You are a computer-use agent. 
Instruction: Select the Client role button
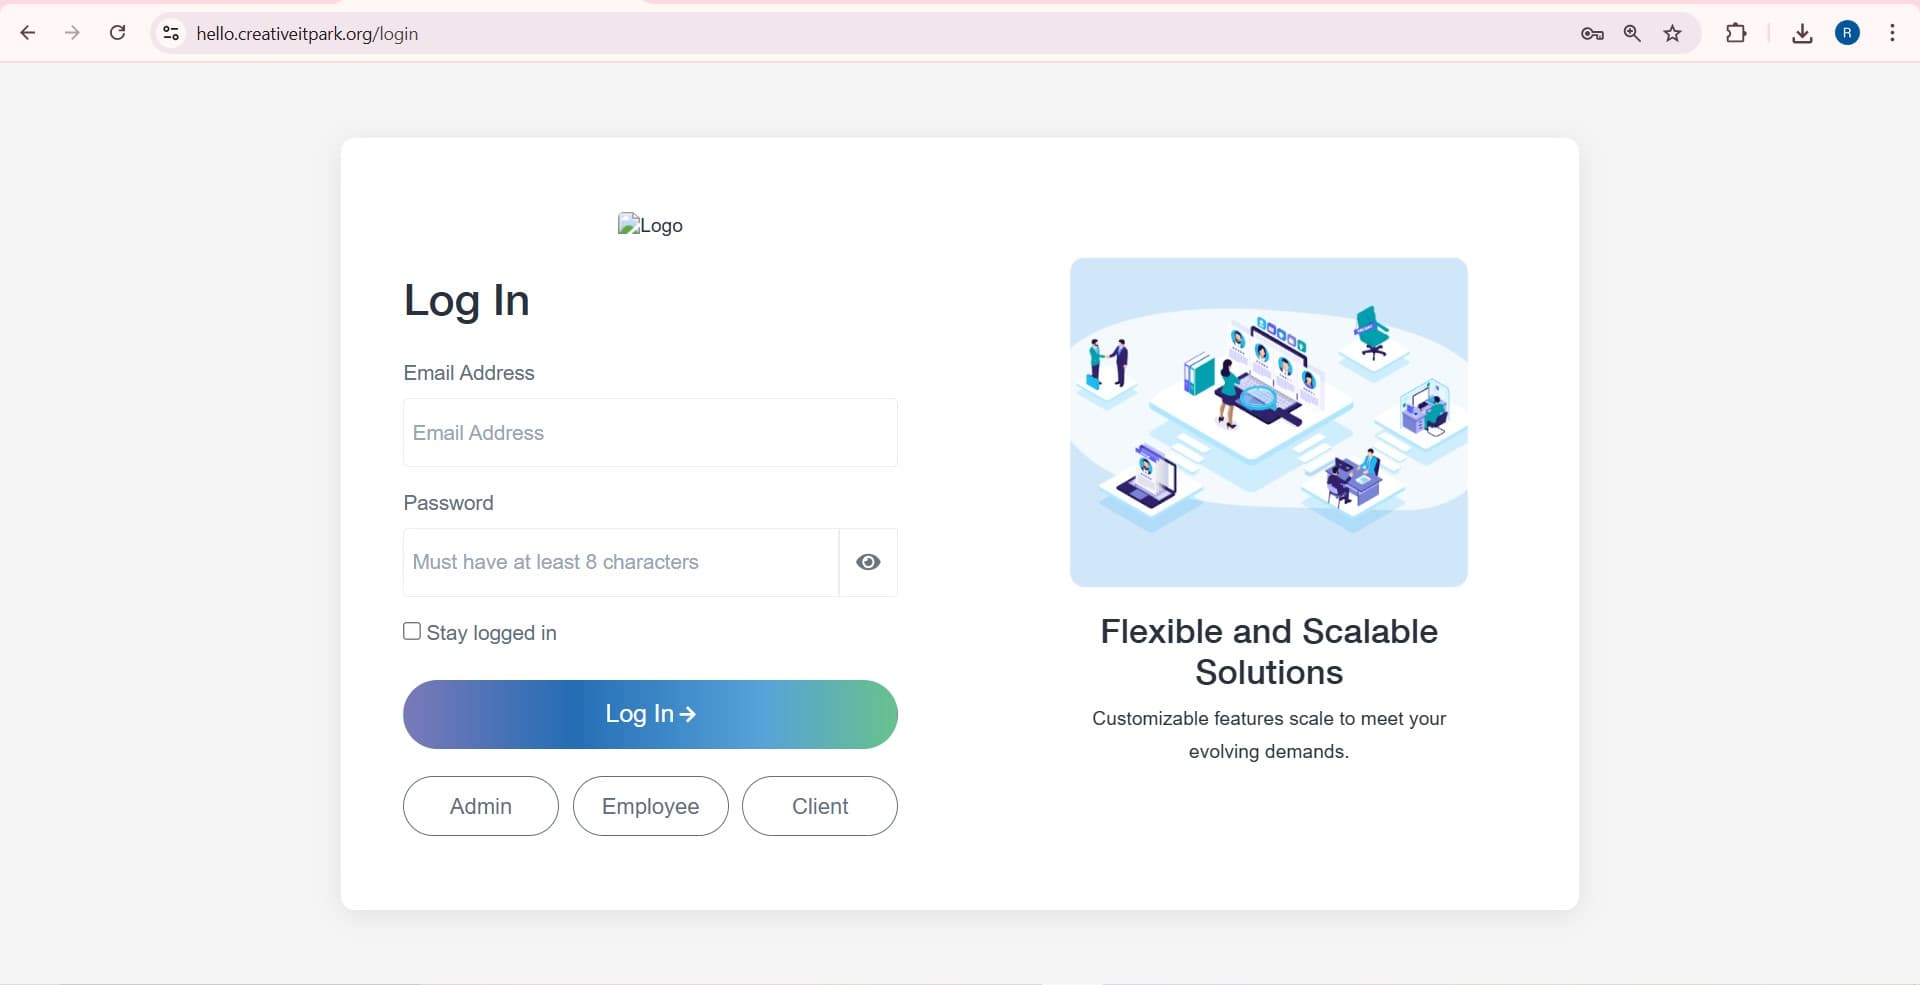(x=820, y=806)
